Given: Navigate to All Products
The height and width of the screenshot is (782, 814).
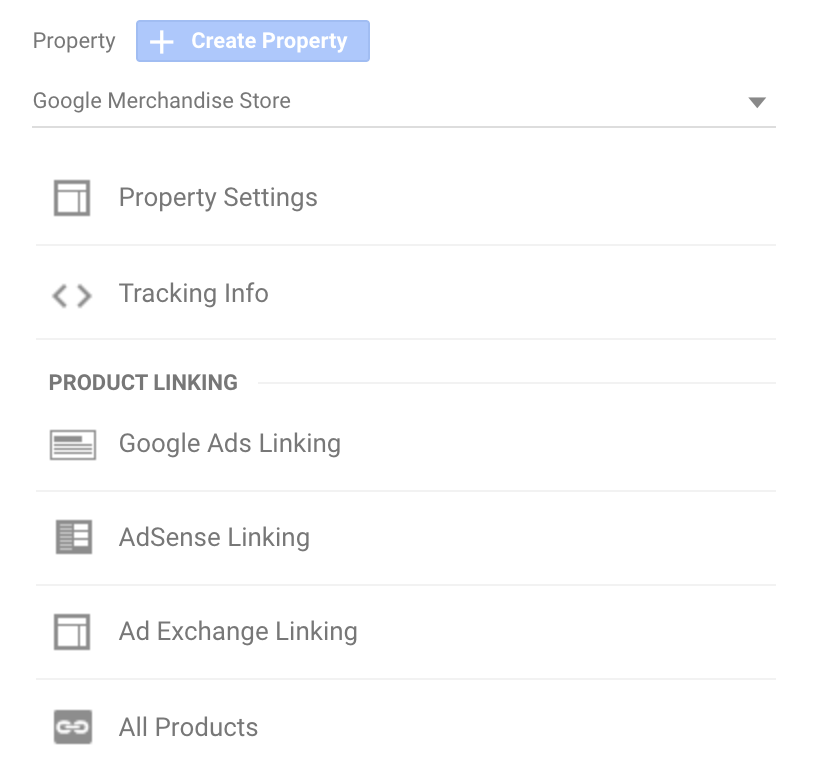Looking at the screenshot, I should [x=188, y=727].
